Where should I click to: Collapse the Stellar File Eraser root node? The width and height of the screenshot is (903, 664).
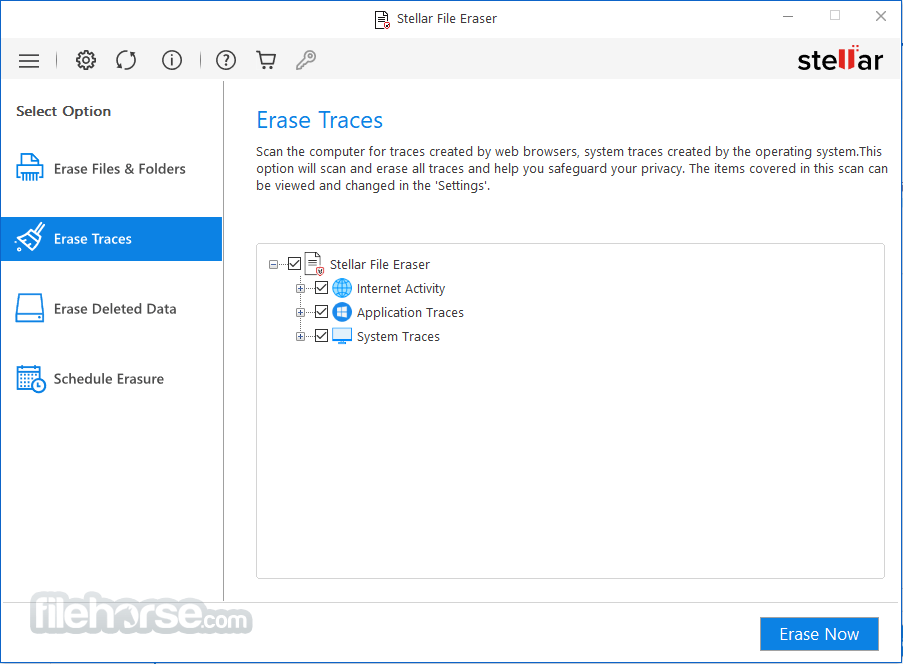point(274,264)
